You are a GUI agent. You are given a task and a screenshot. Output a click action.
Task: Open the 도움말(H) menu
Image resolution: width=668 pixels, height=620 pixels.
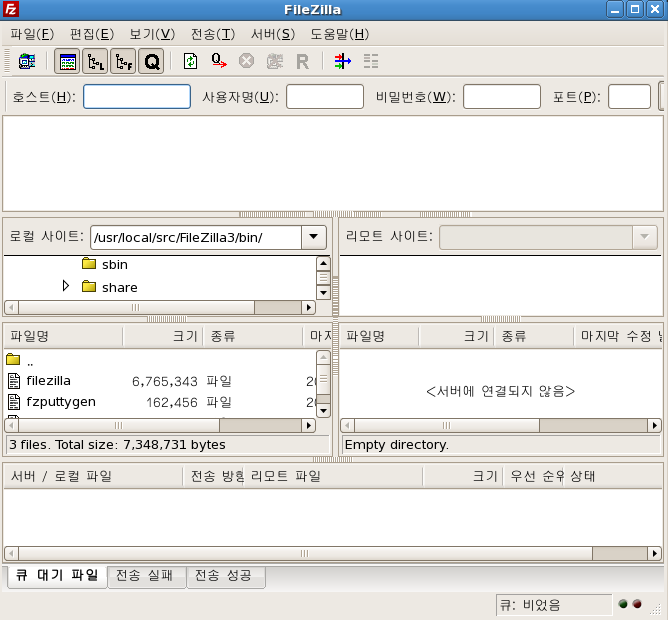[x=339, y=34]
